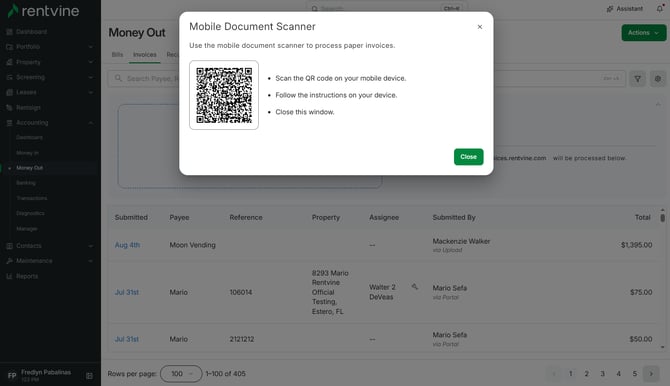This screenshot has width=670, height=386.
Task: Click the assignee icon next to Walter 2 DeVeas
Action: (x=414, y=287)
